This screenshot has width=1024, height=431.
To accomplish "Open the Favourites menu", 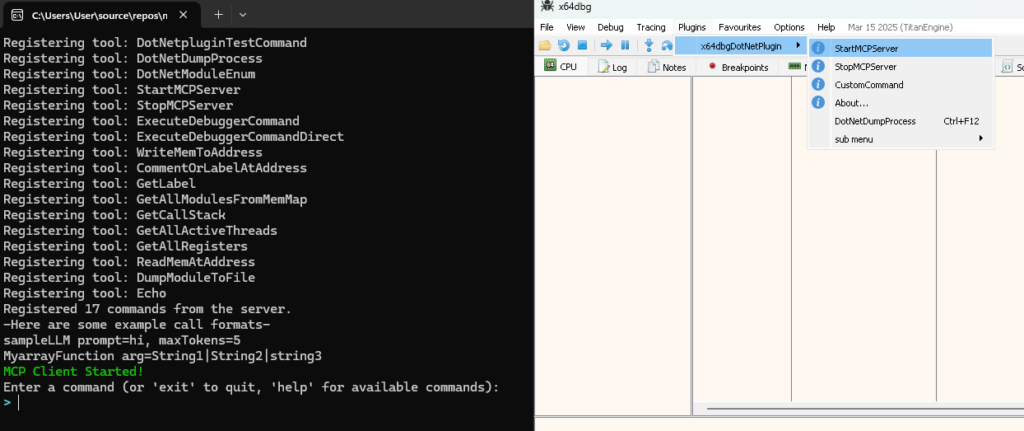I will coord(739,27).
